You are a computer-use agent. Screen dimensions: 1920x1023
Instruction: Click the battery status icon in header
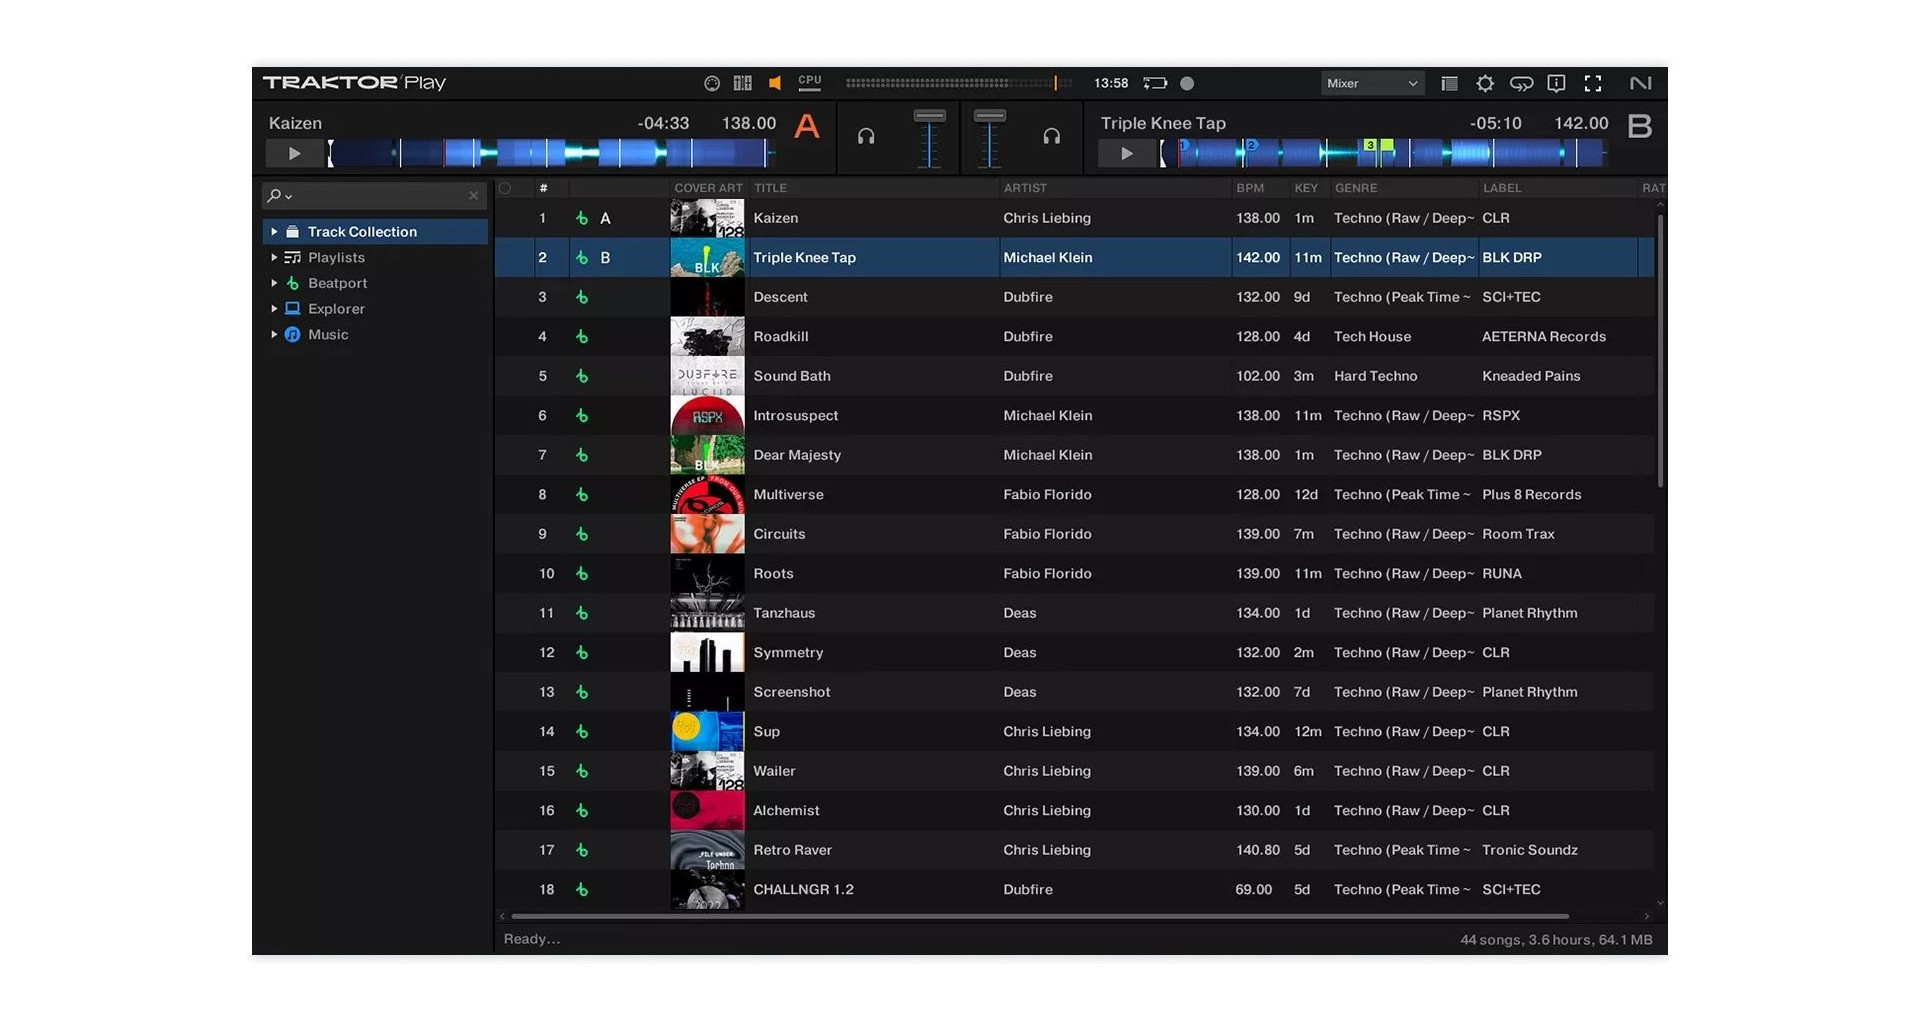click(x=1155, y=84)
